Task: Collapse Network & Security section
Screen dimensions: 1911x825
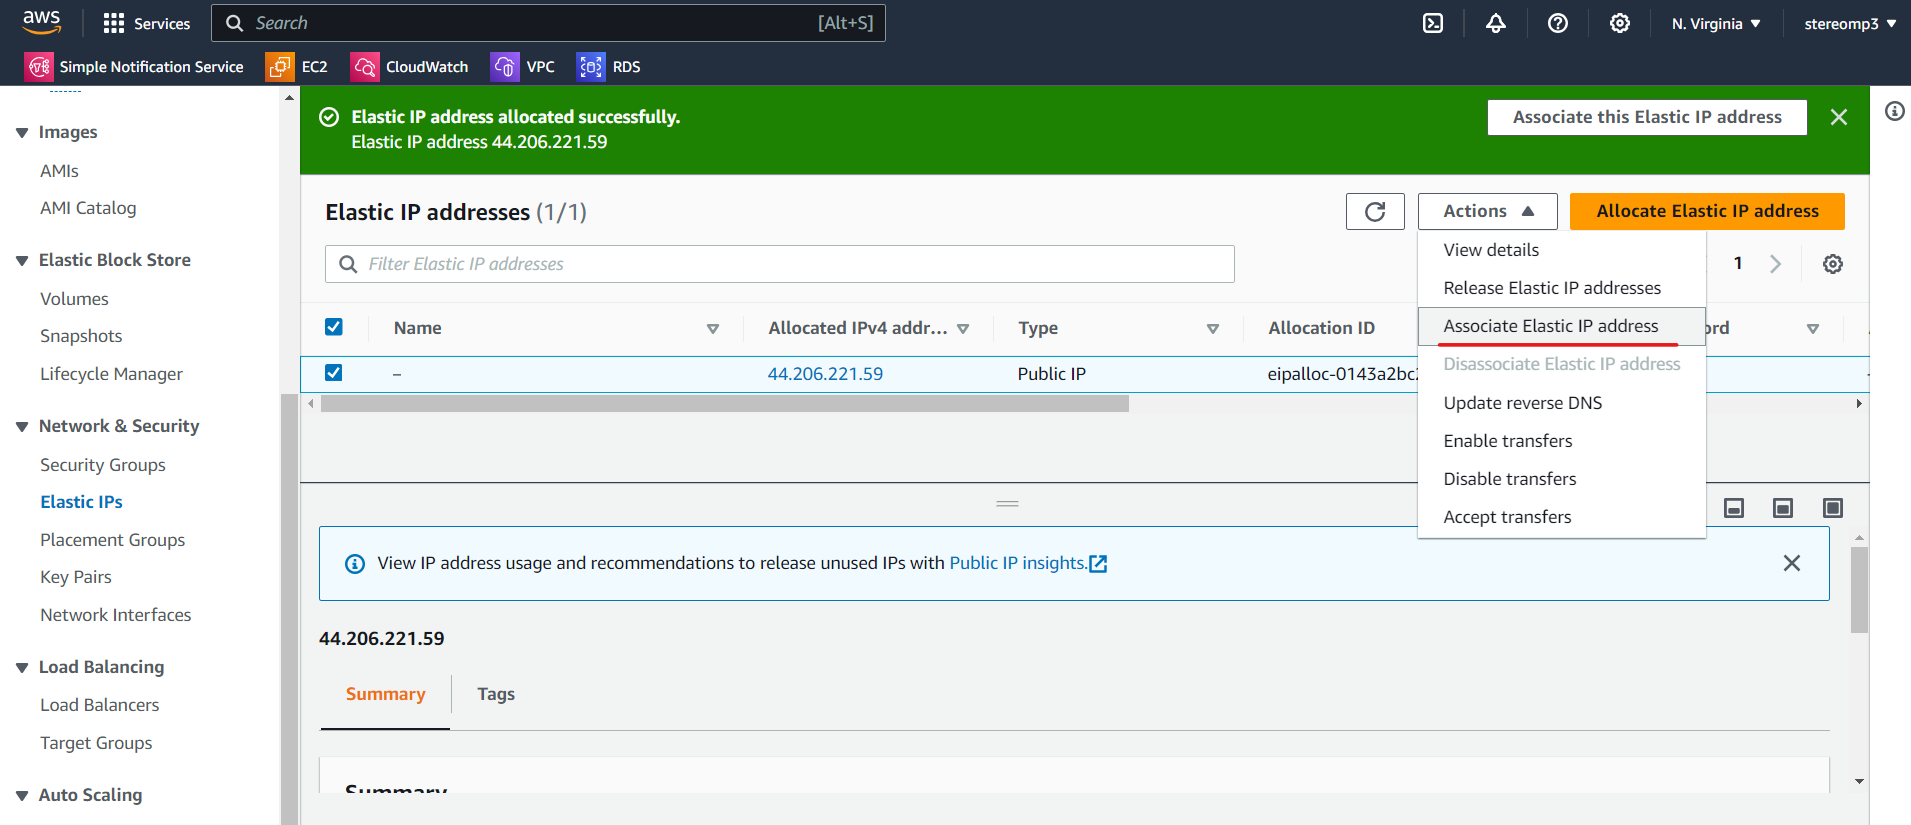Action: click(22, 427)
